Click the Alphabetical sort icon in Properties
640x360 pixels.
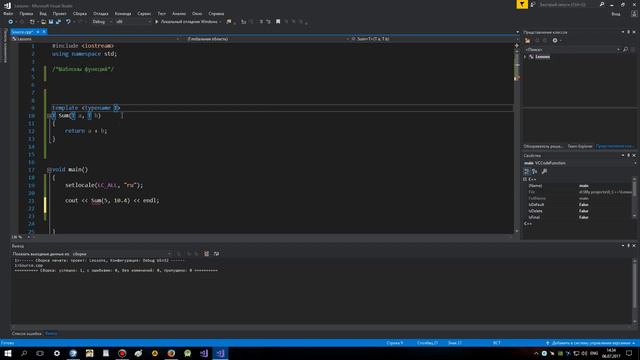(x=534, y=171)
